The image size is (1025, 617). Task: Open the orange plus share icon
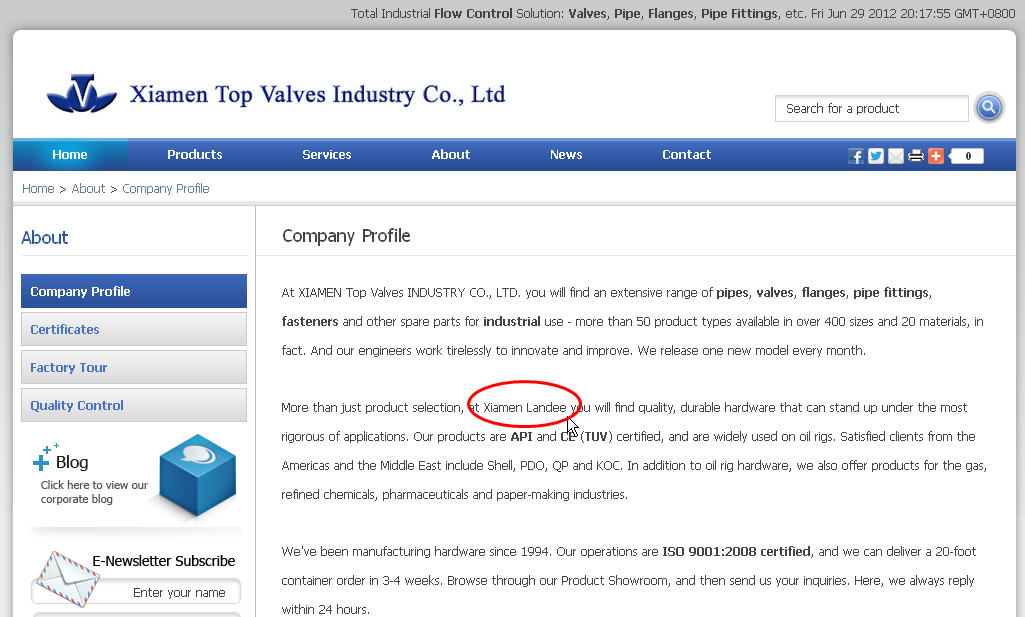click(x=936, y=156)
